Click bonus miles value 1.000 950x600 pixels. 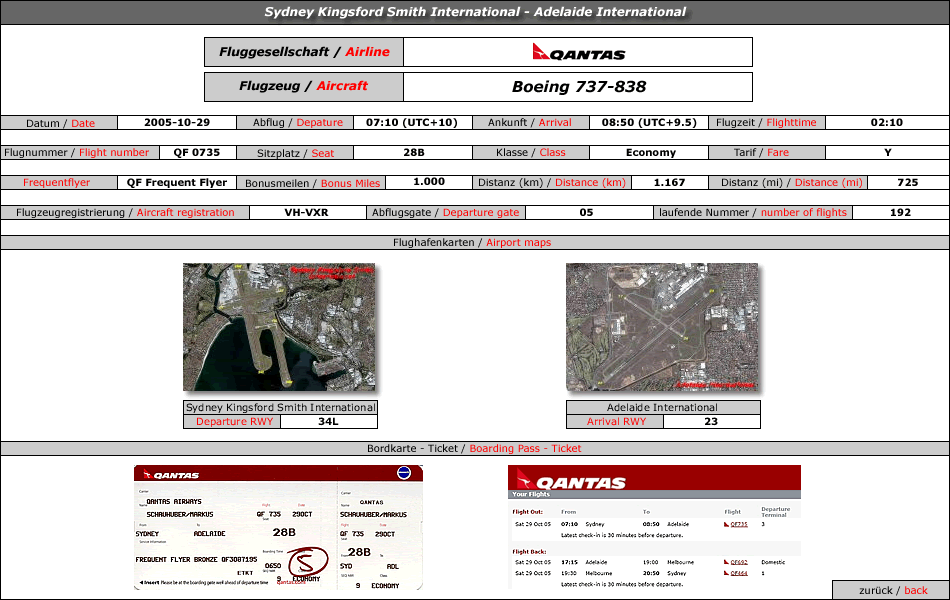pos(429,182)
